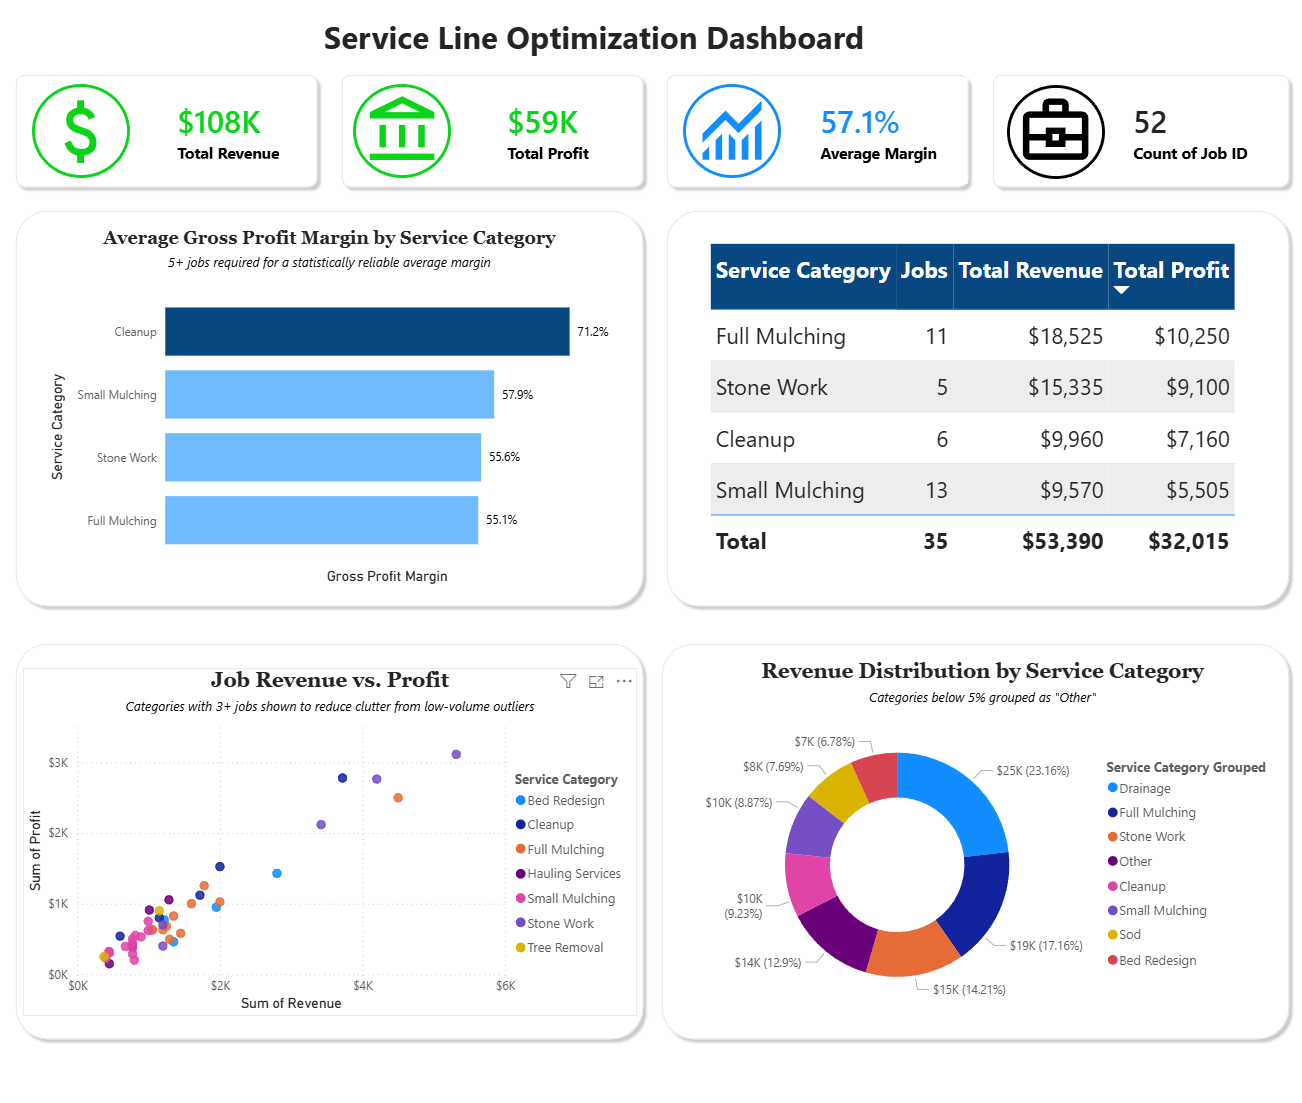Click the $108K Total Revenue value

coord(219,122)
